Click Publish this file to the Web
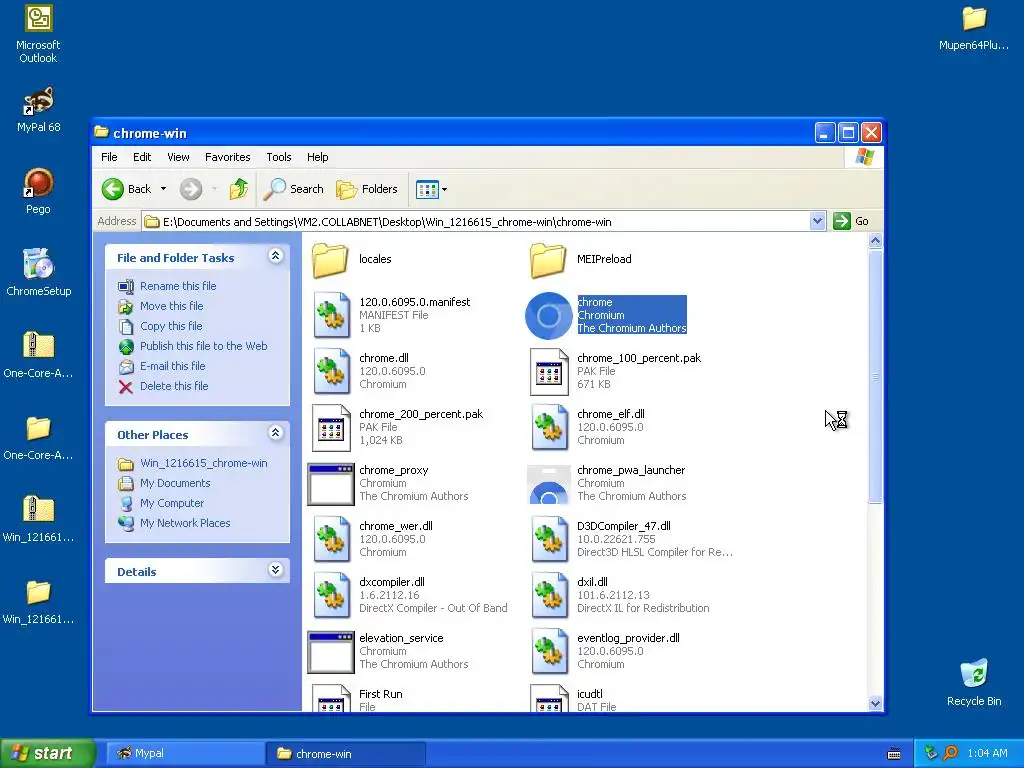Screen dimensions: 1024x768 point(203,346)
